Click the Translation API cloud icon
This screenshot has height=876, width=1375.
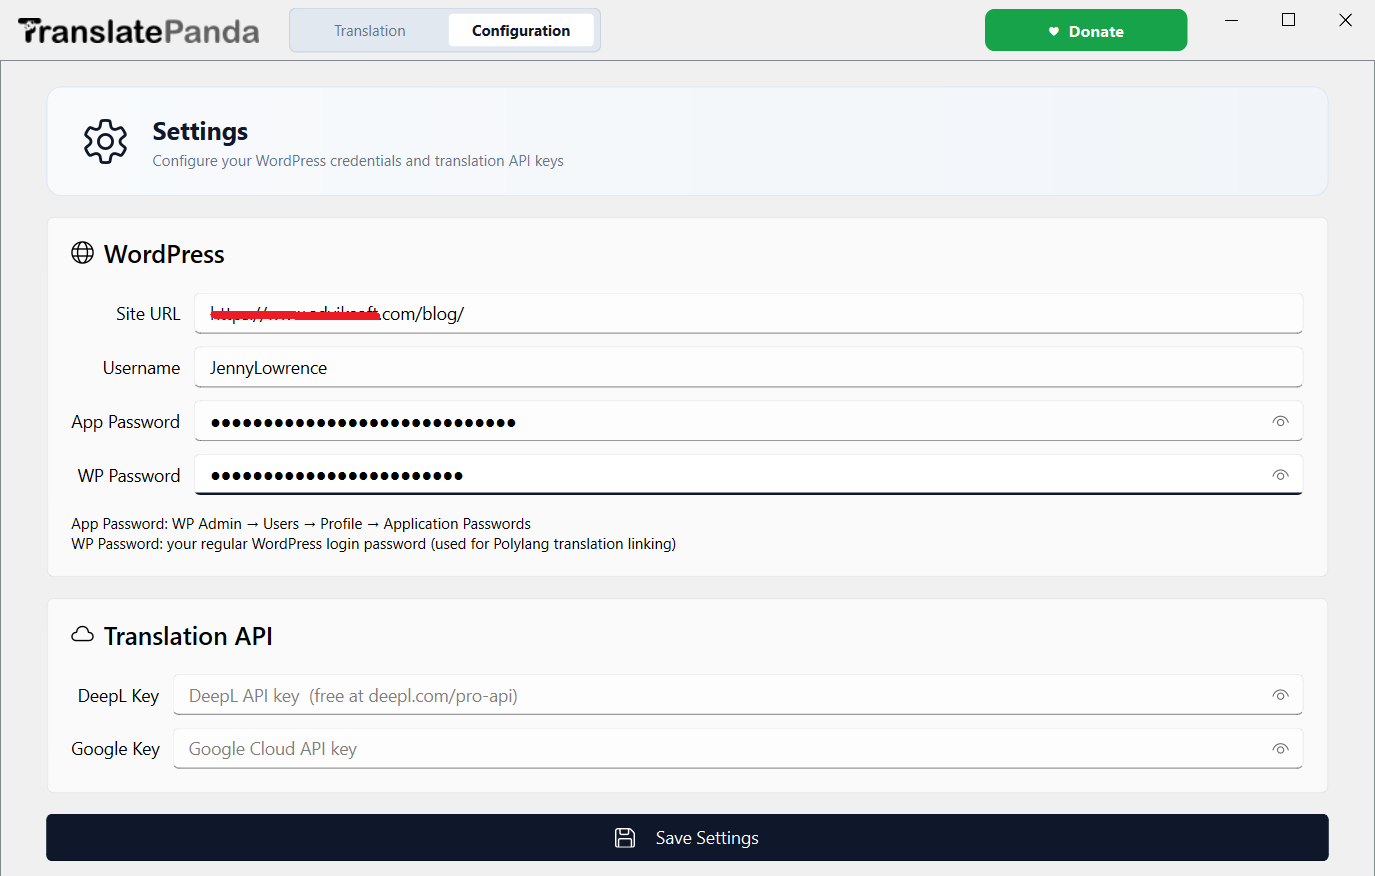click(x=83, y=635)
